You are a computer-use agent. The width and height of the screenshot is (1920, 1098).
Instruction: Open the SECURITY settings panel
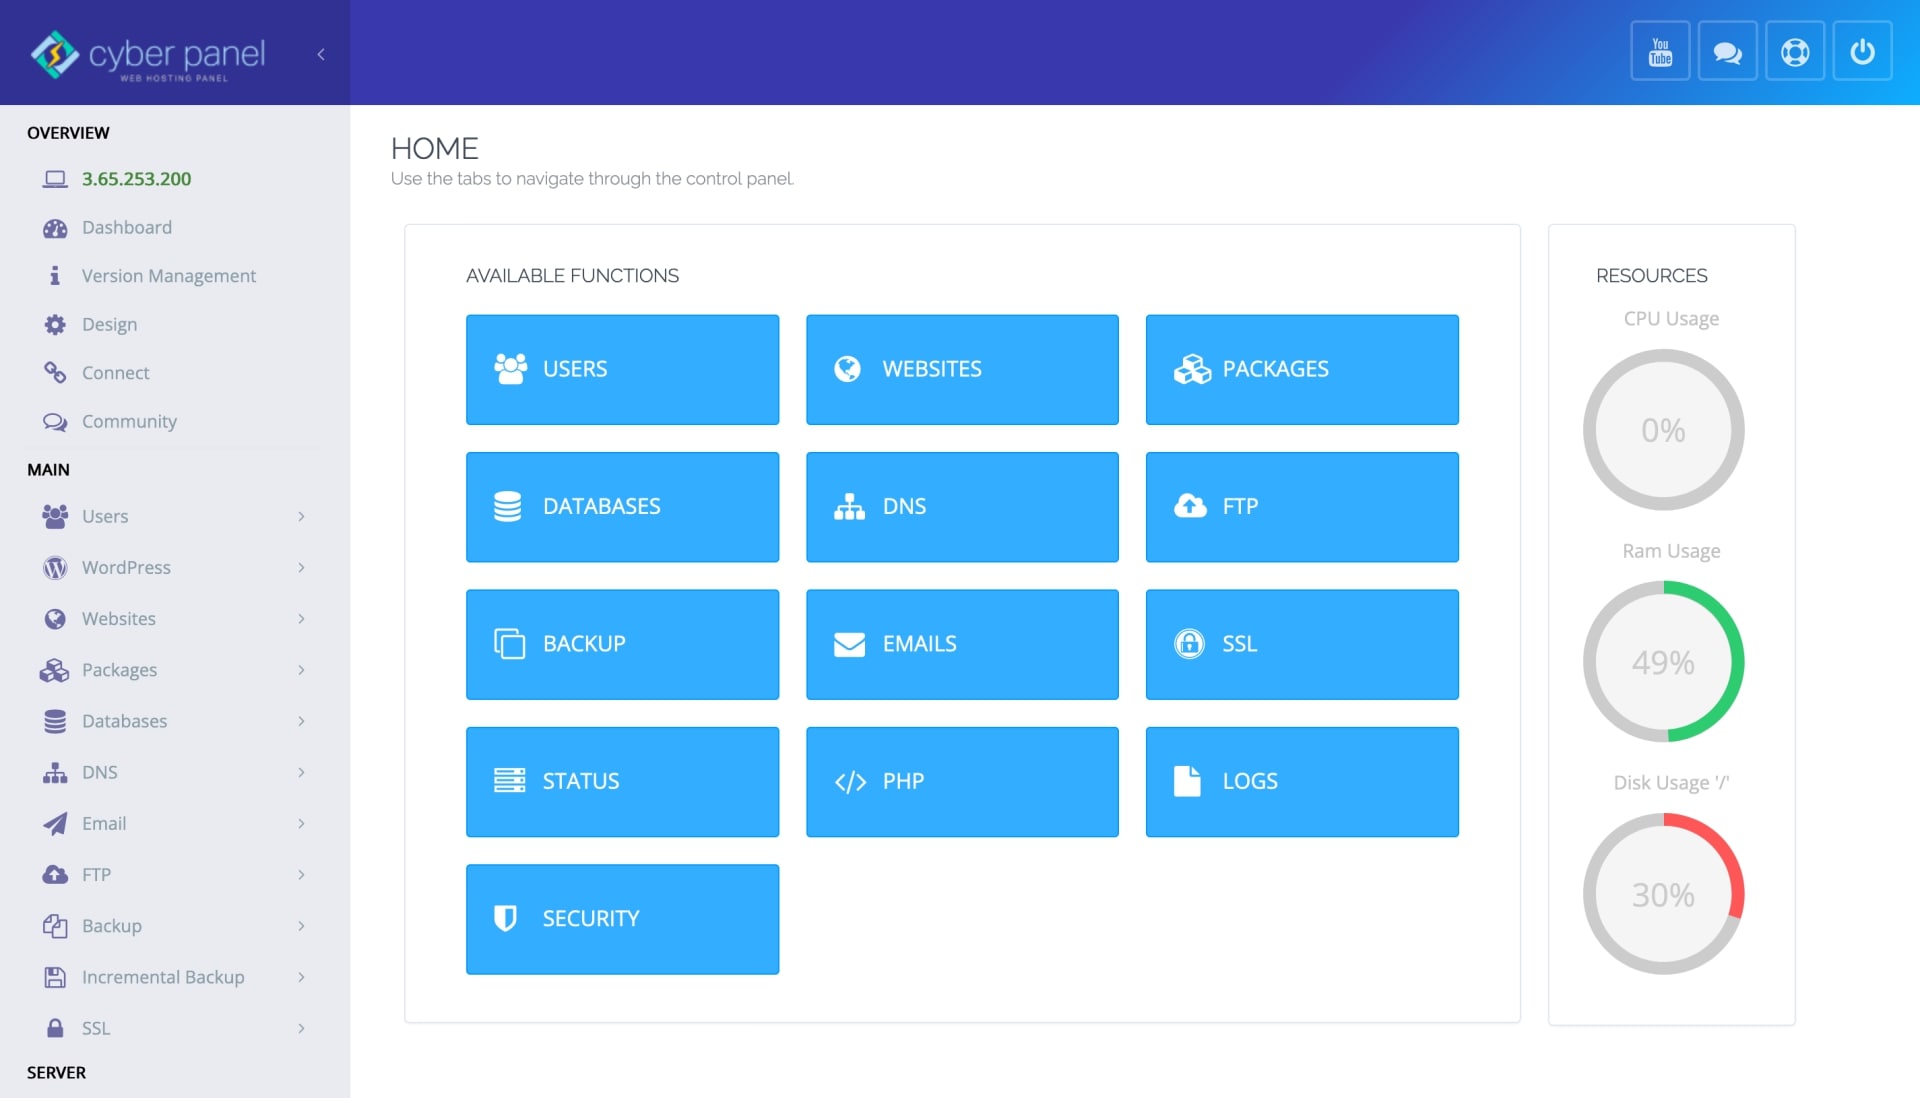tap(622, 917)
